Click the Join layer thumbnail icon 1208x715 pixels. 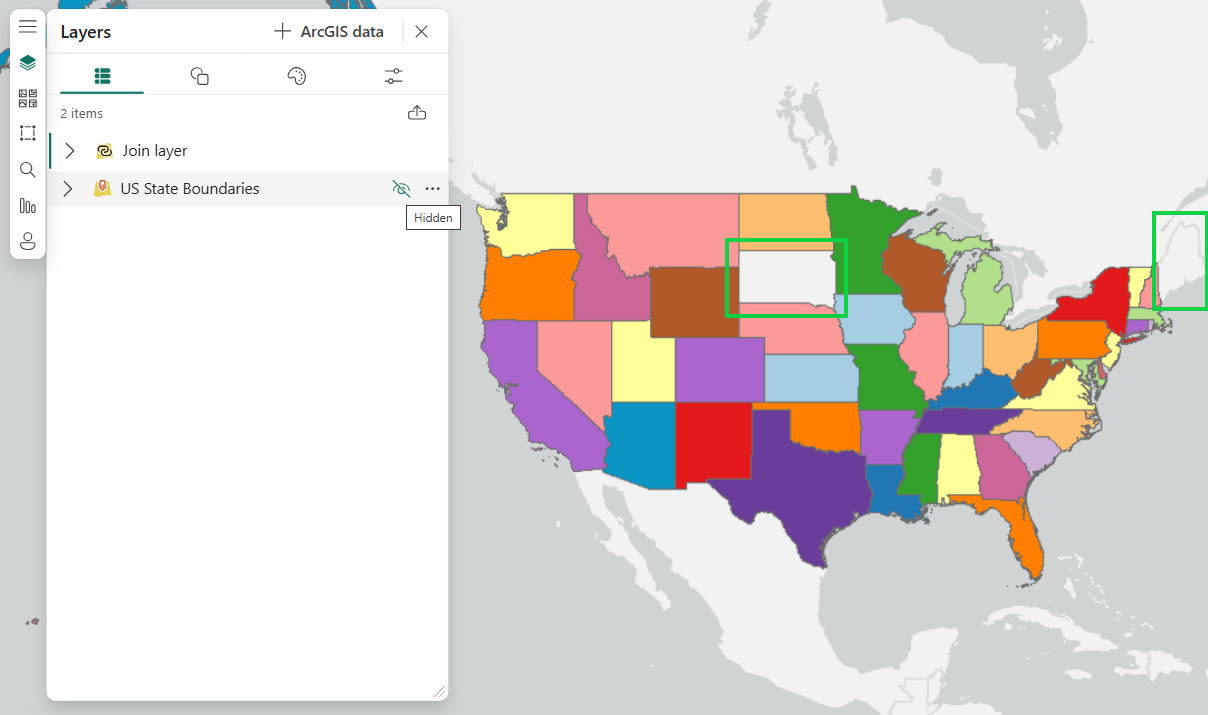tap(104, 150)
